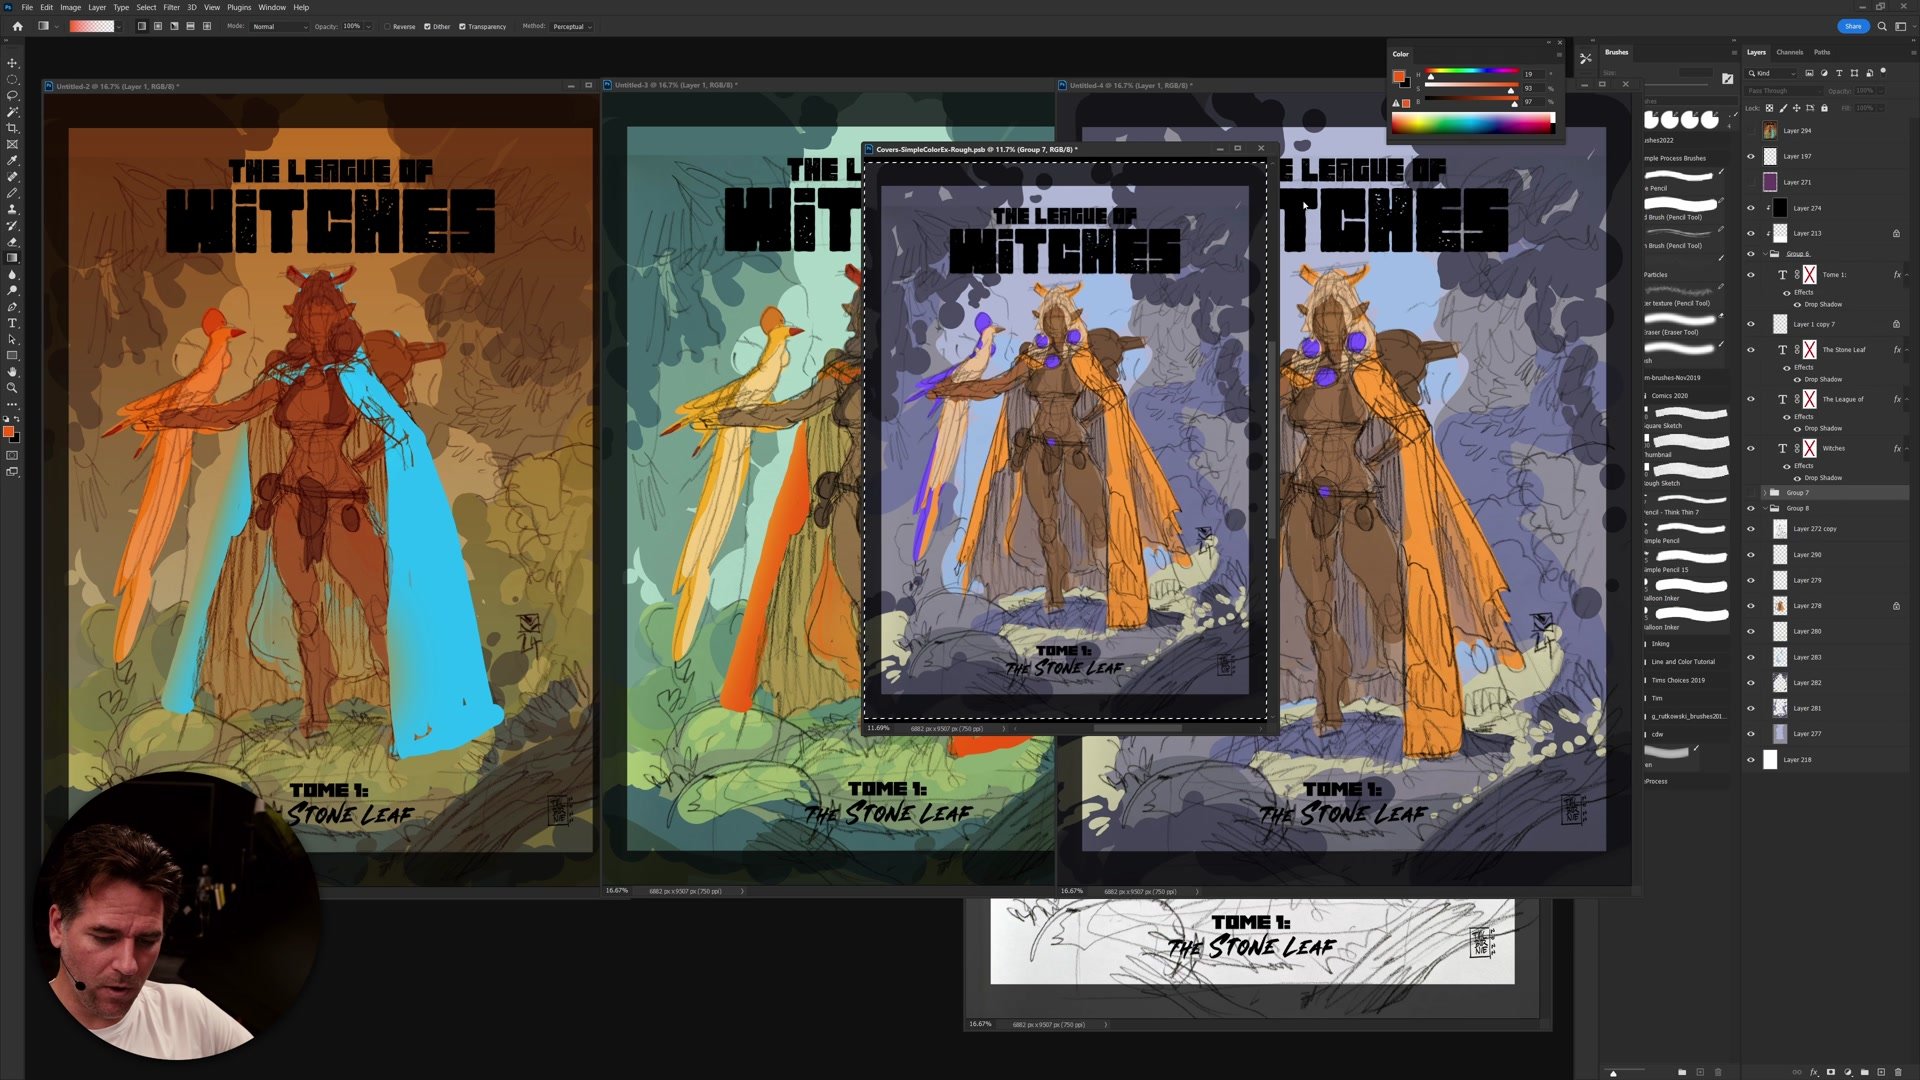
Task: Open the gradient Mode dropdown
Action: [279, 27]
